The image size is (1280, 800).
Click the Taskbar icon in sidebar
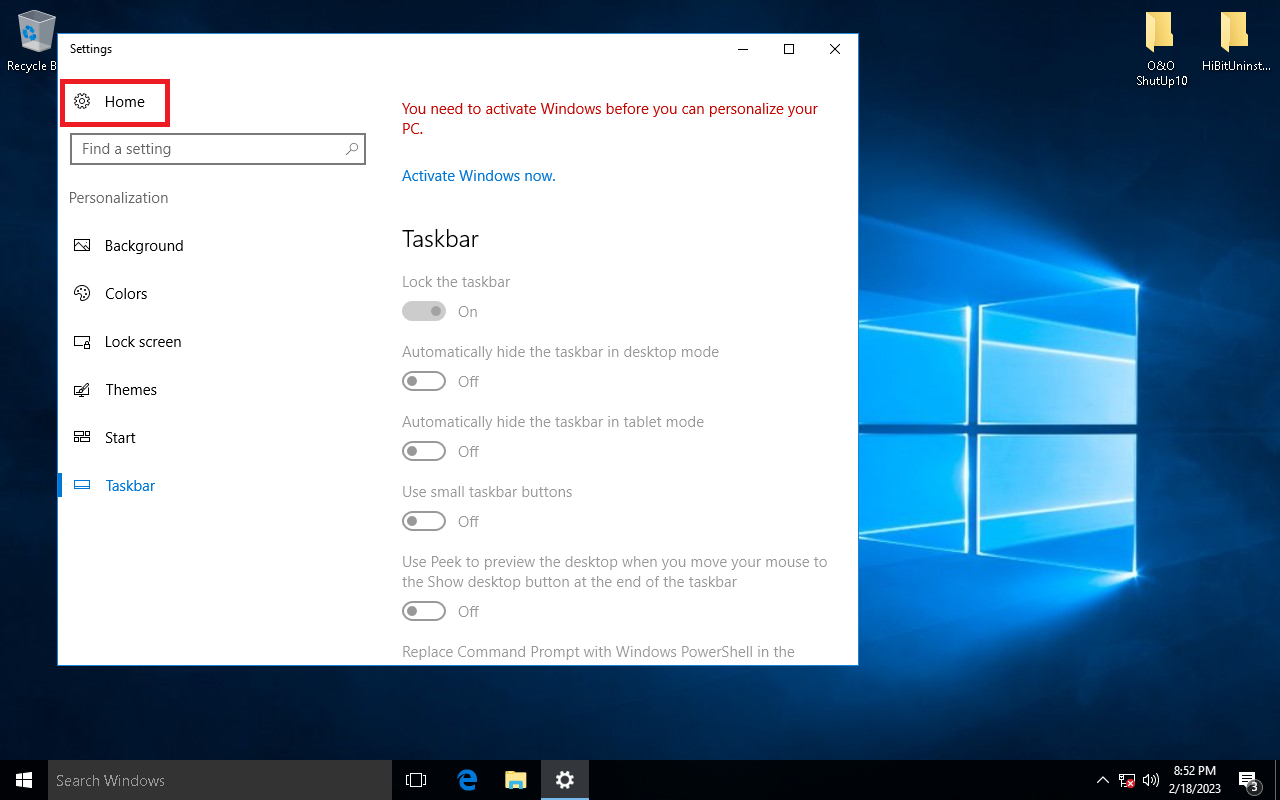pyautogui.click(x=83, y=486)
